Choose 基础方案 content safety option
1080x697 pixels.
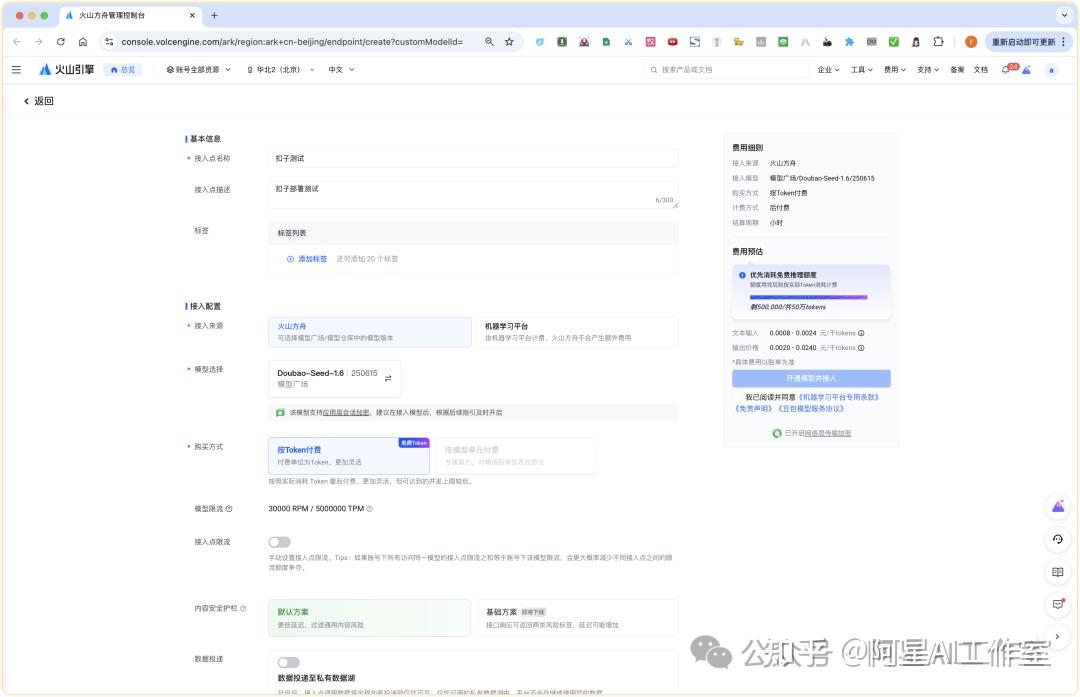pyautogui.click(x=577, y=618)
